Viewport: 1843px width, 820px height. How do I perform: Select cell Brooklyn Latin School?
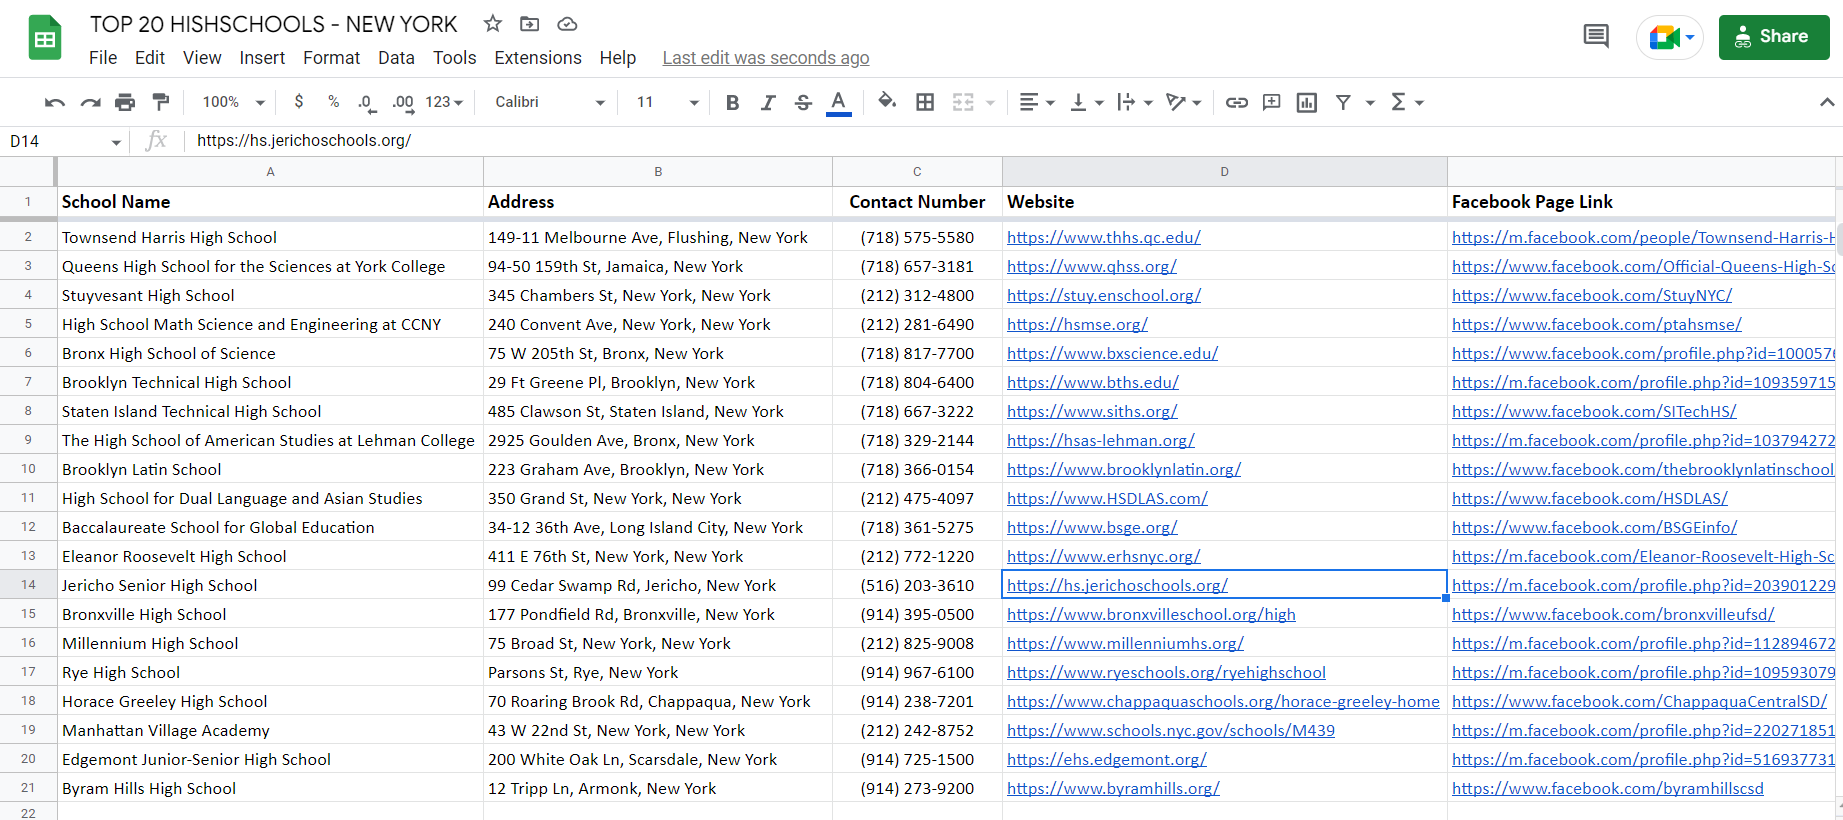coord(270,469)
